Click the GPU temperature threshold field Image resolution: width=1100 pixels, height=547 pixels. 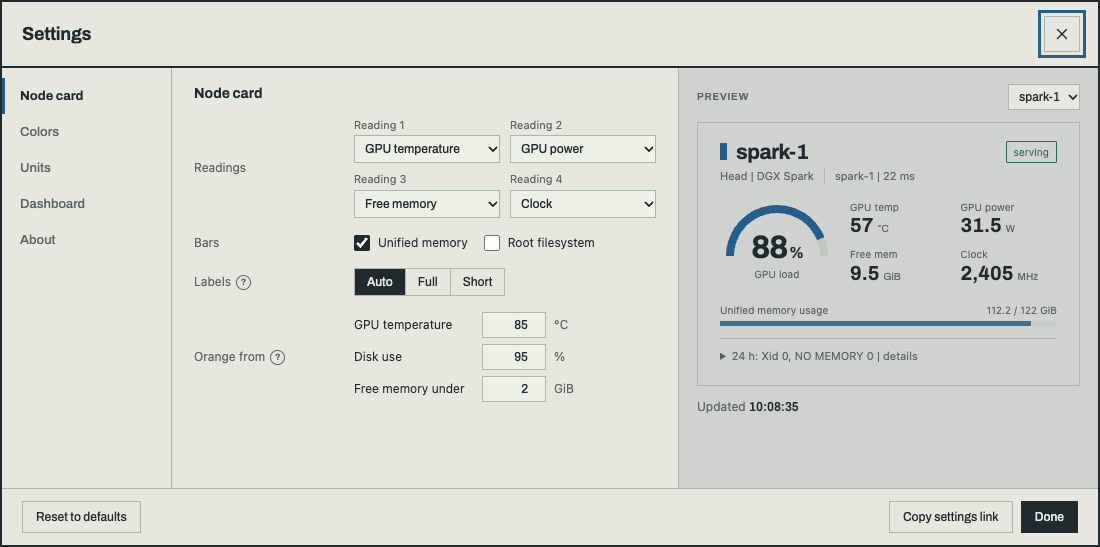pos(514,325)
